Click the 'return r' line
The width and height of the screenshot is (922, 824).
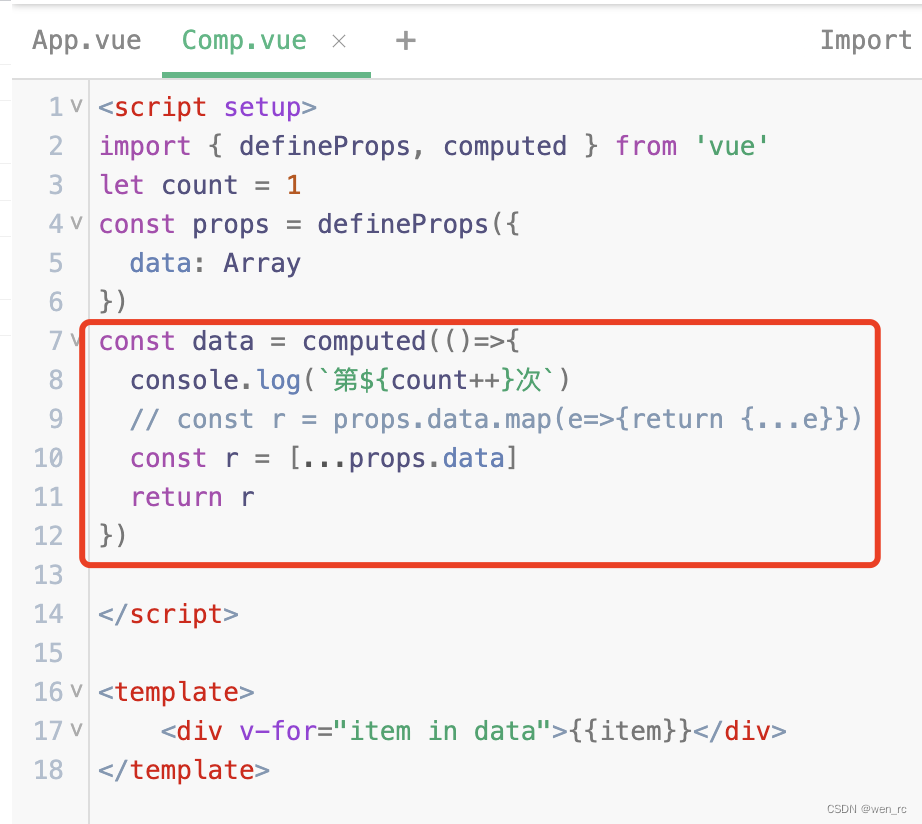tap(192, 497)
